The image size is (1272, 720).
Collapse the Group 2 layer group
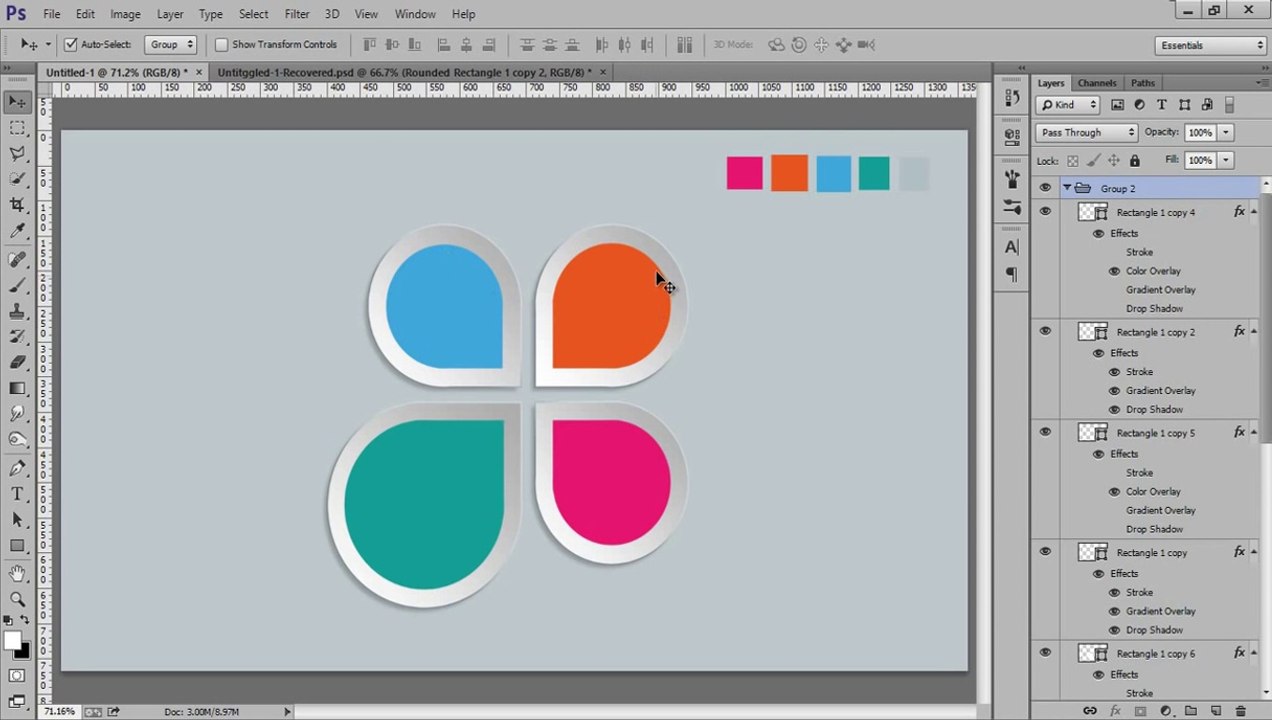tap(1067, 188)
